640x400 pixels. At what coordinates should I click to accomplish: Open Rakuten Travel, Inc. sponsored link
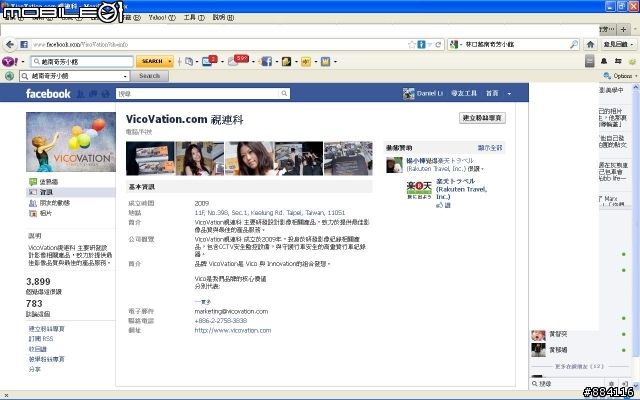click(461, 189)
